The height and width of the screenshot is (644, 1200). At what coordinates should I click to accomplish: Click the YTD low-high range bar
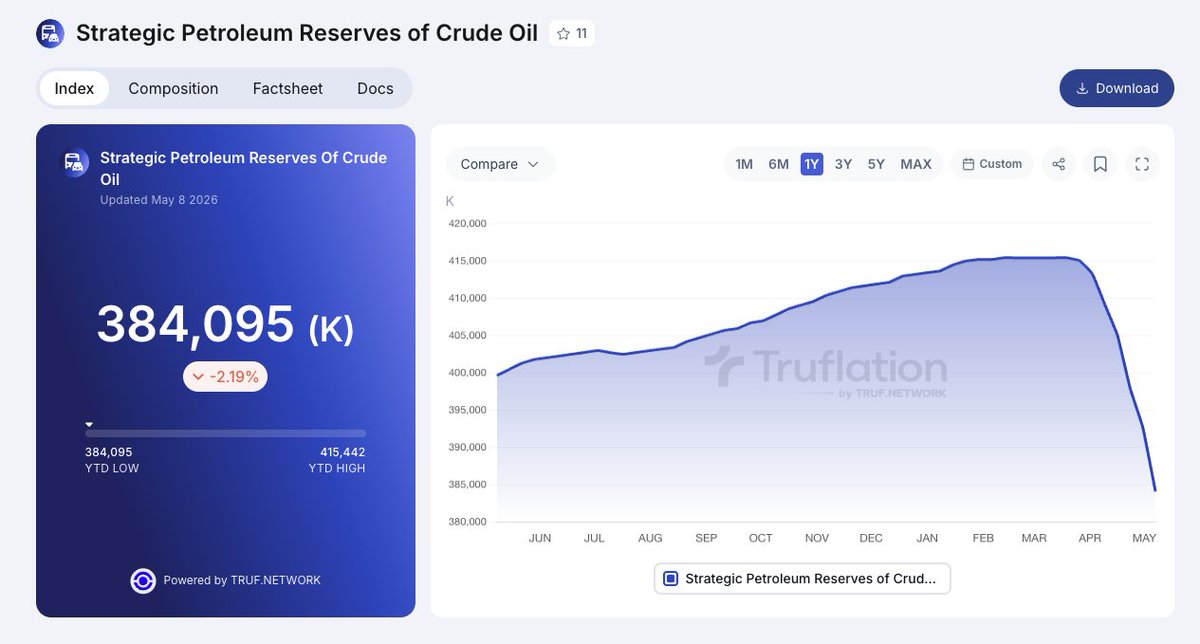[x=225, y=433]
